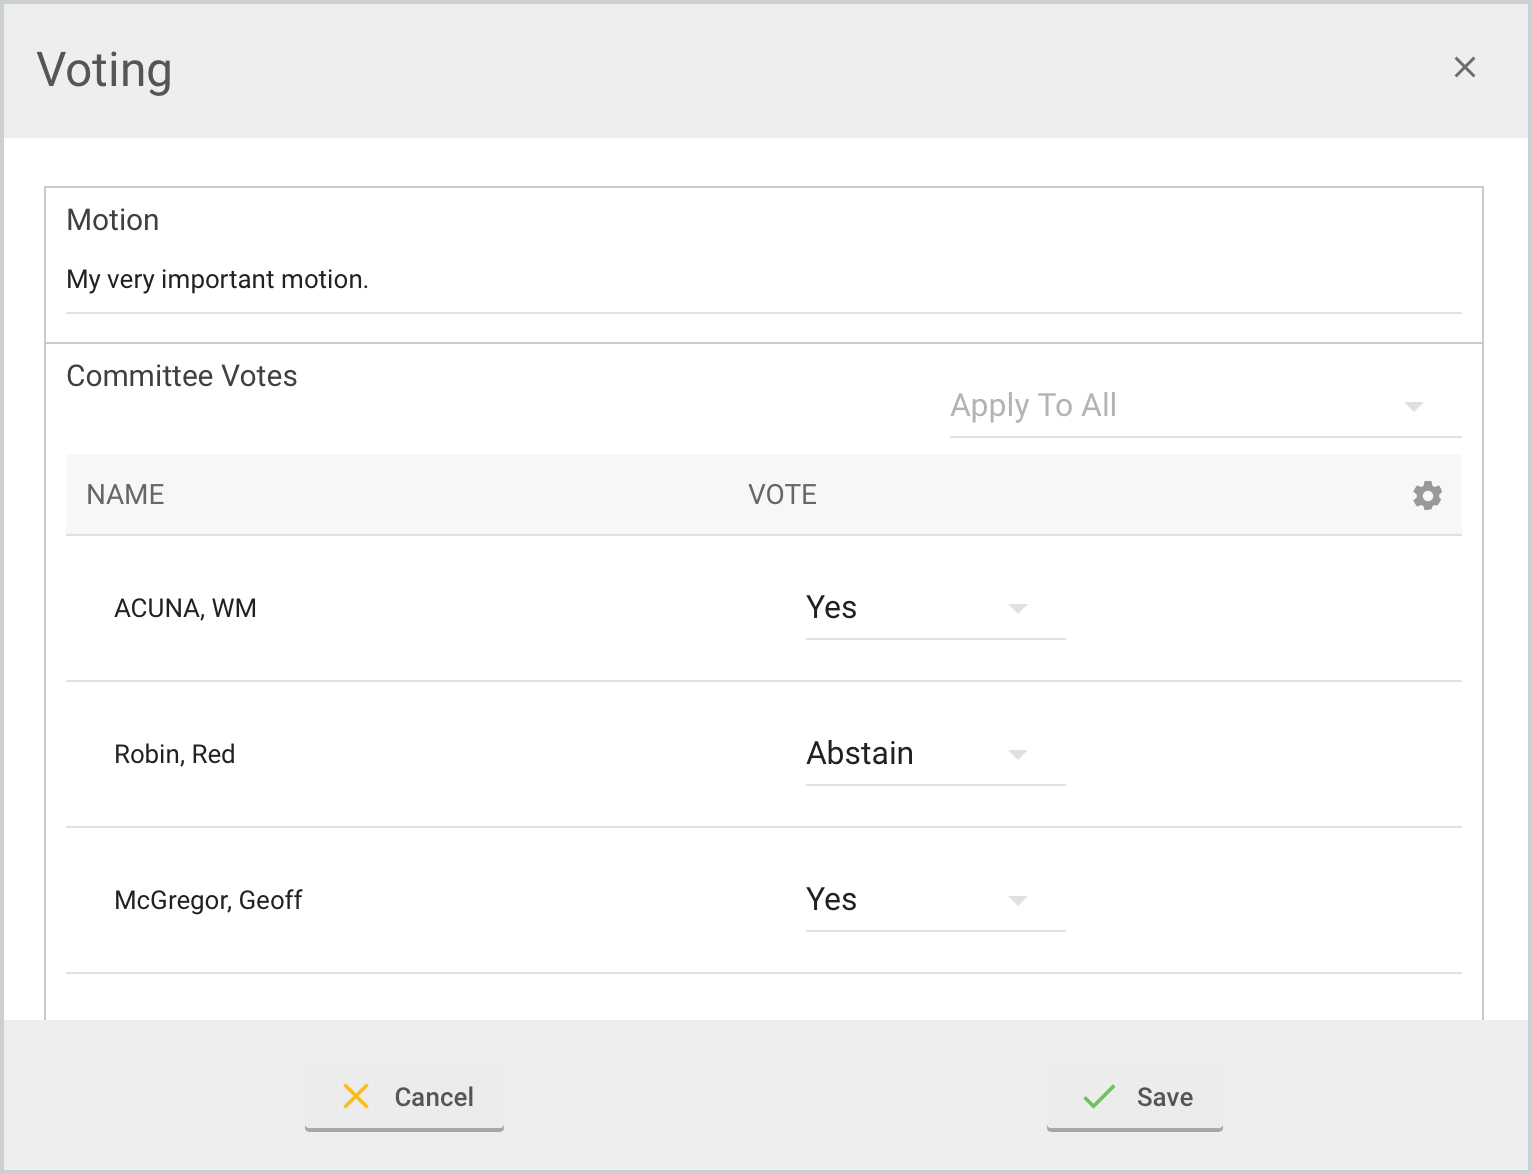Click the dropdown arrow in McGregor, Geoff's row

1018,901
